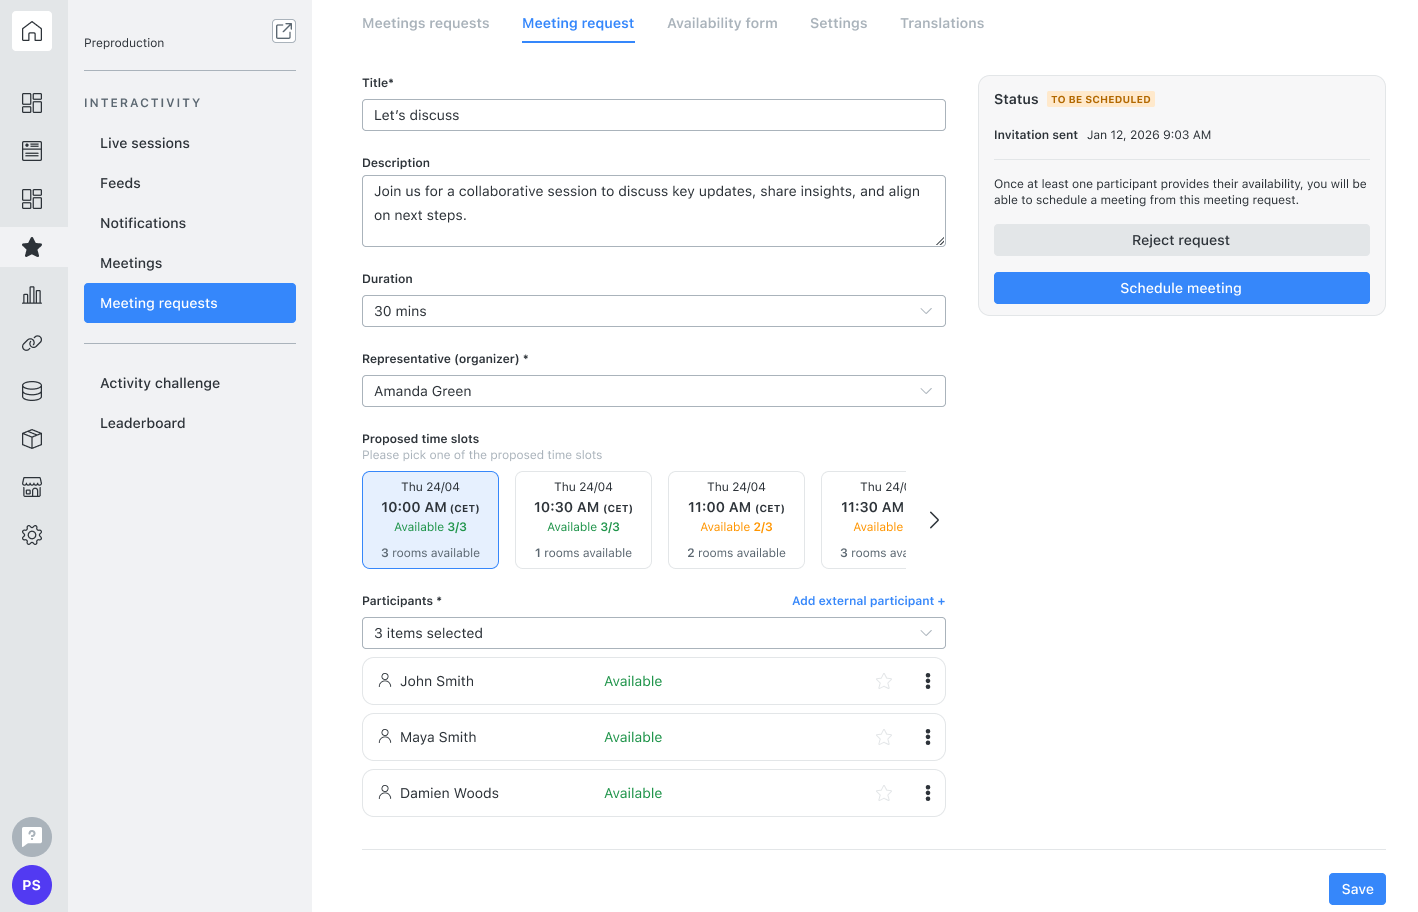This screenshot has width=1418, height=912.
Task: Open Notifications menu item
Action: (x=190, y=223)
